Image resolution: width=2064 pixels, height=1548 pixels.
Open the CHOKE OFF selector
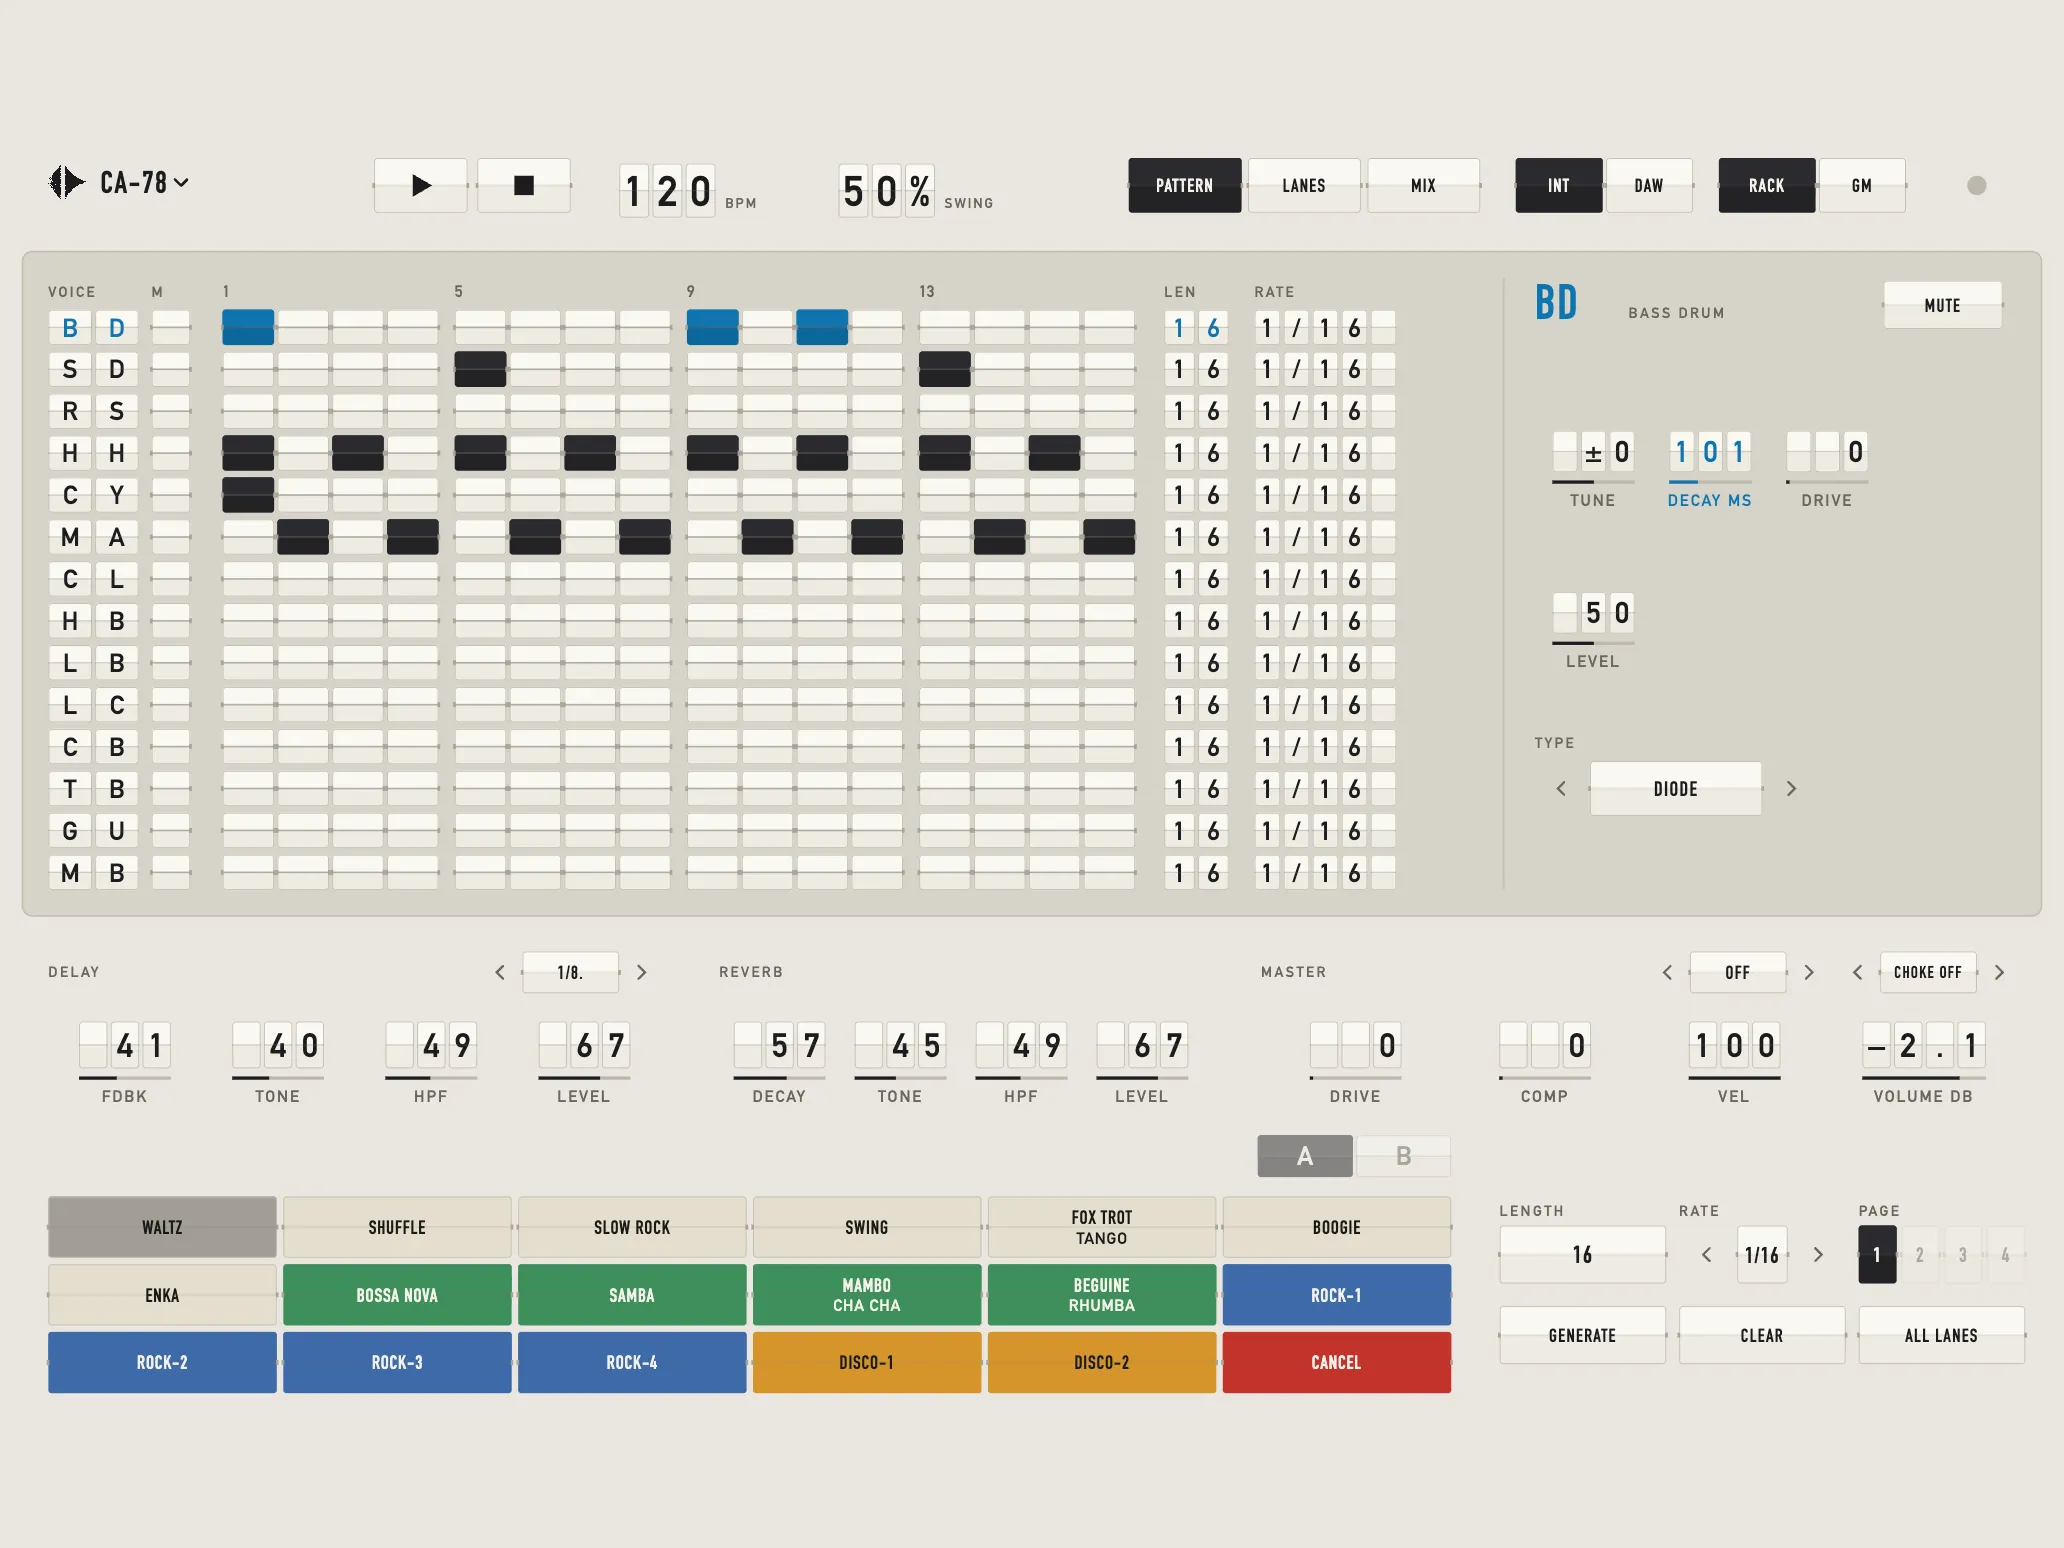(x=1928, y=972)
